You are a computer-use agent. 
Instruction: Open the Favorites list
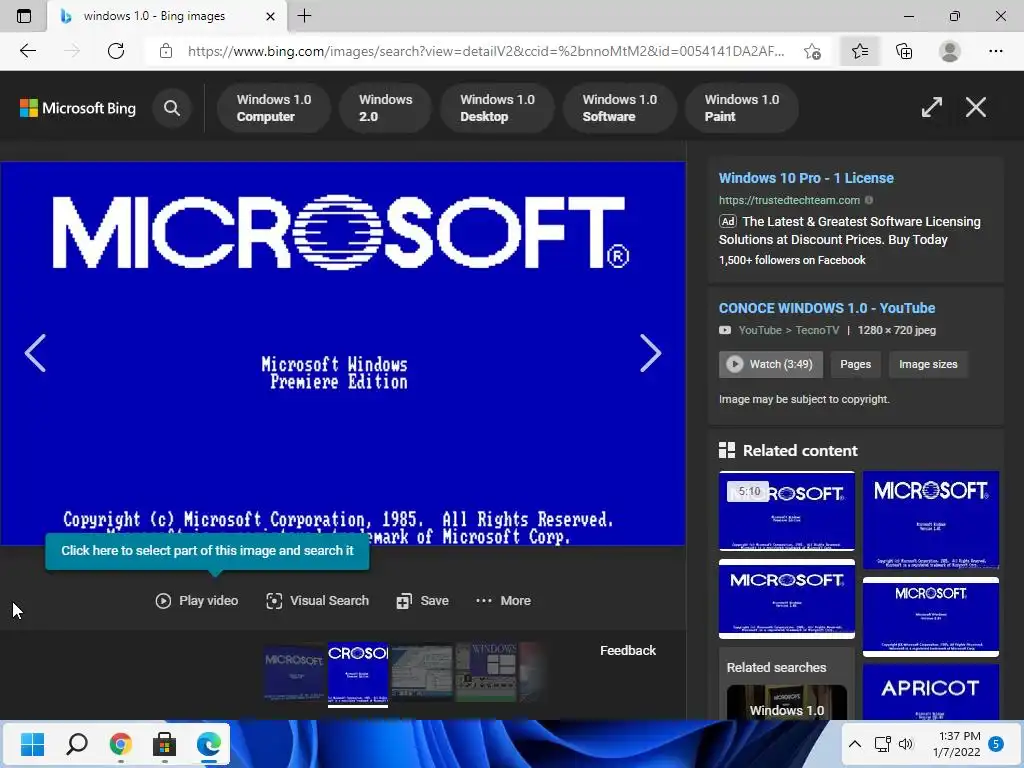click(x=859, y=51)
